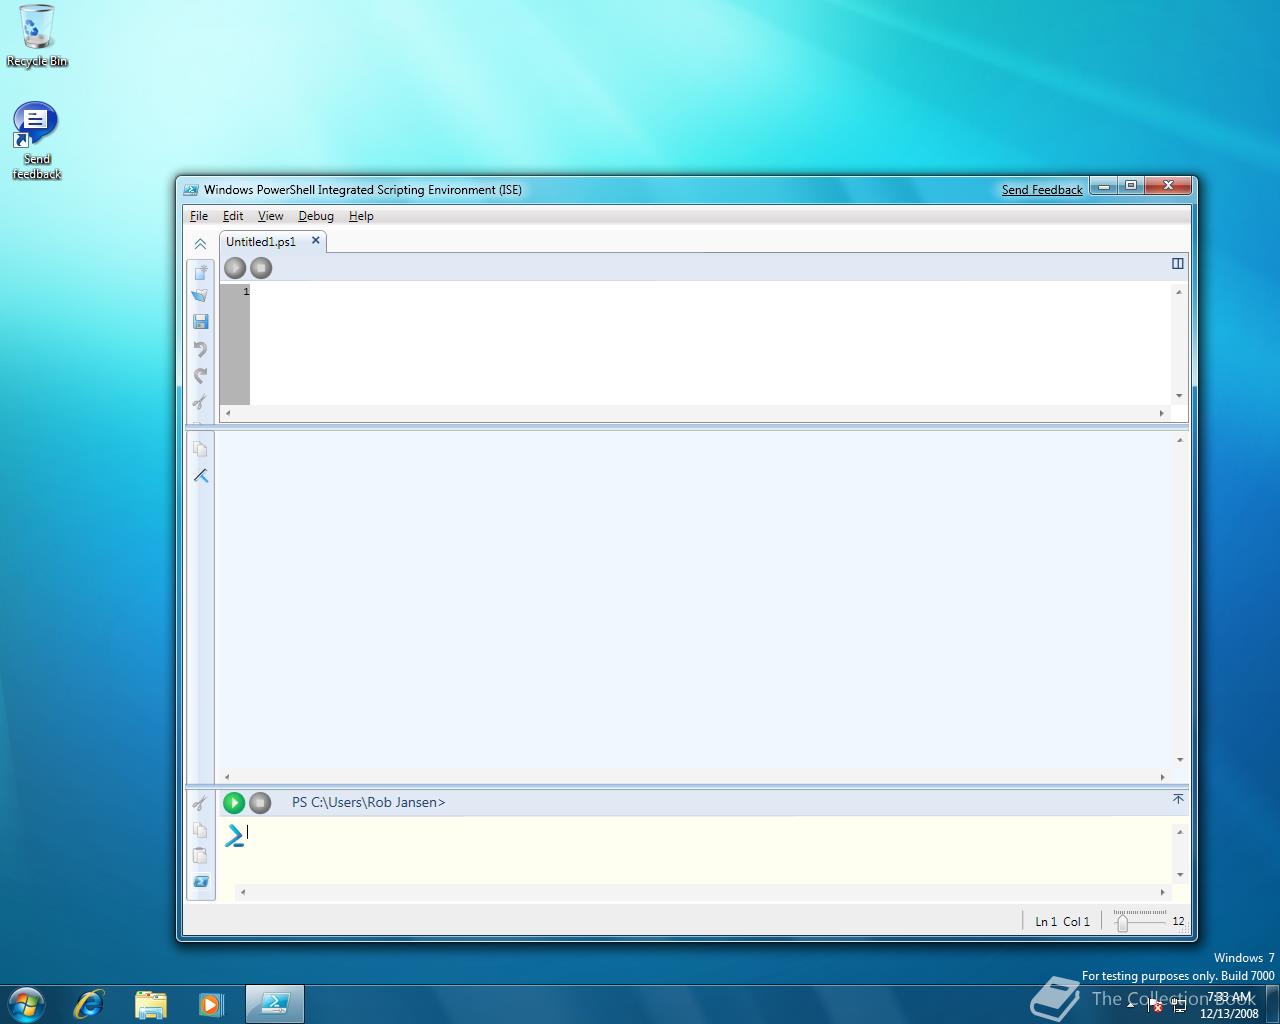
Task: Click output pane vertical scrollbar up arrow
Action: [1180, 440]
